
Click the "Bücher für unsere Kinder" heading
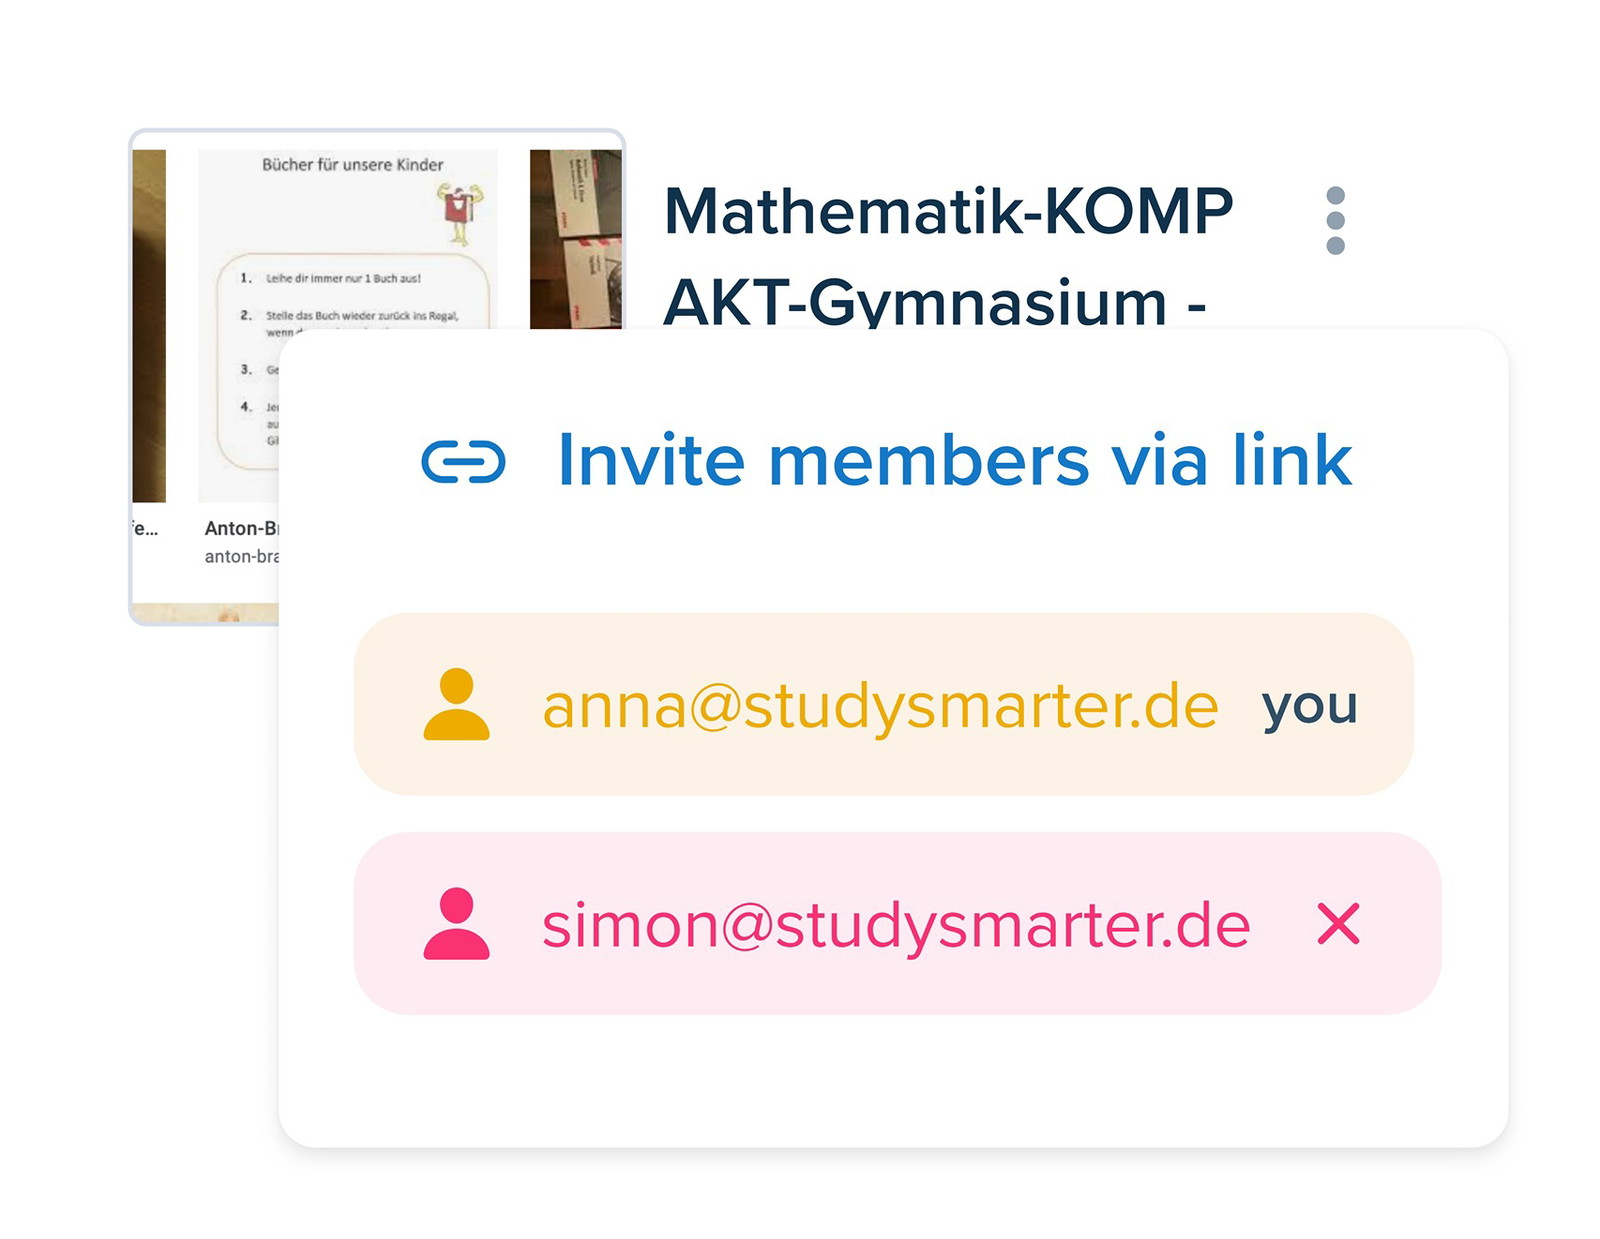tap(352, 165)
